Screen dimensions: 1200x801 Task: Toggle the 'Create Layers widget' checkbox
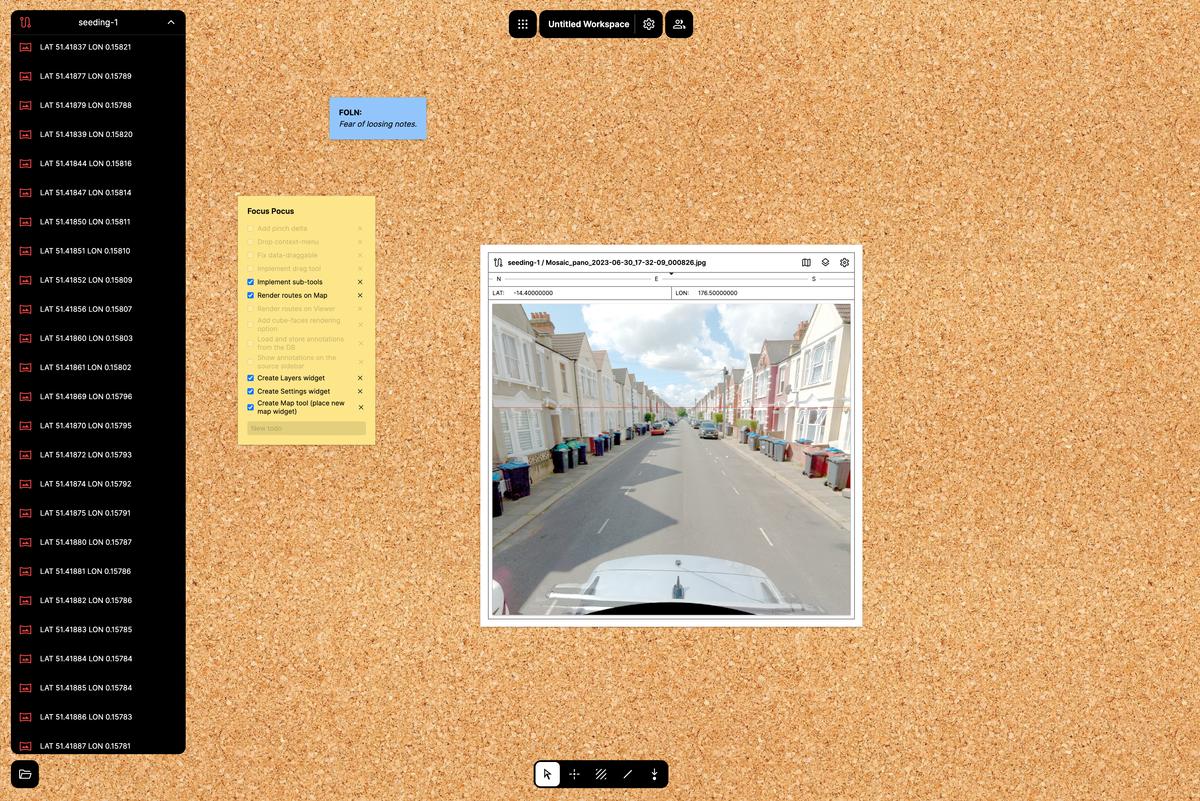click(250, 378)
